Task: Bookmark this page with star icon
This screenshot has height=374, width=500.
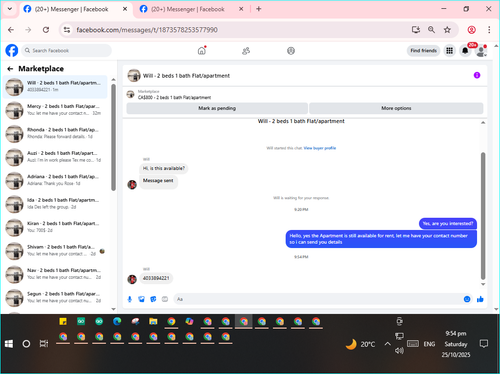Action: point(447,30)
